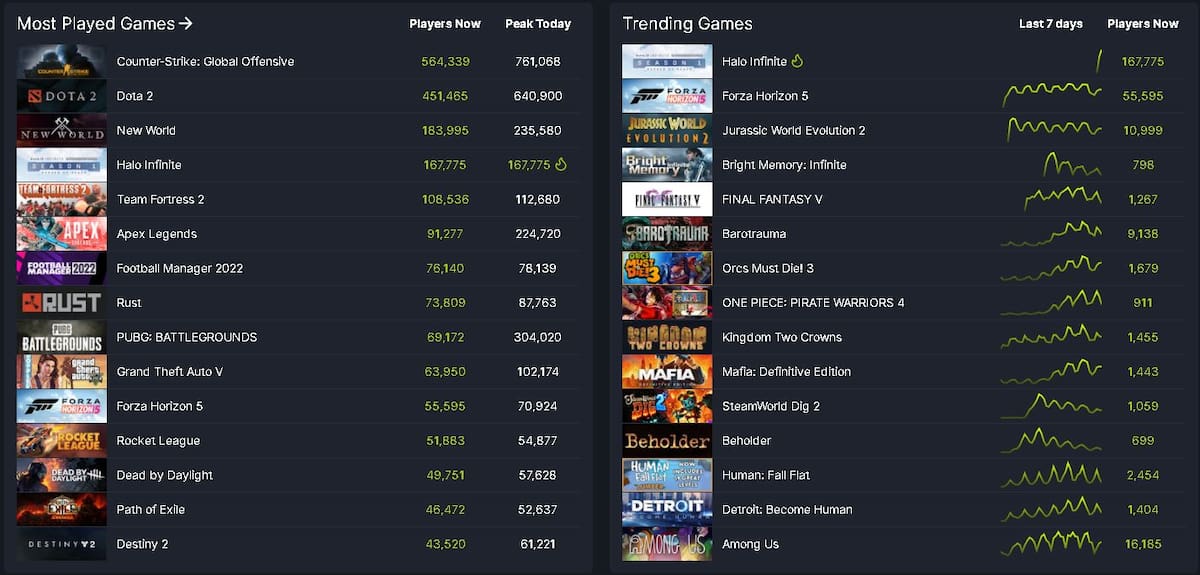Click the Bright Memory: Infinite thumbnail
This screenshot has height=575, width=1200.
pyautogui.click(x=667, y=165)
